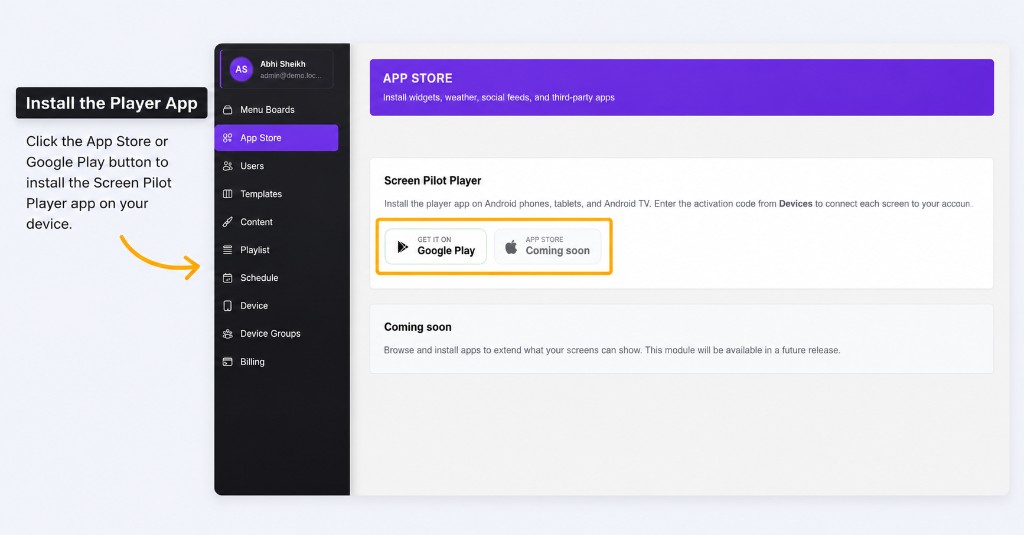
Task: Open the Billing page
Action: pos(276,362)
